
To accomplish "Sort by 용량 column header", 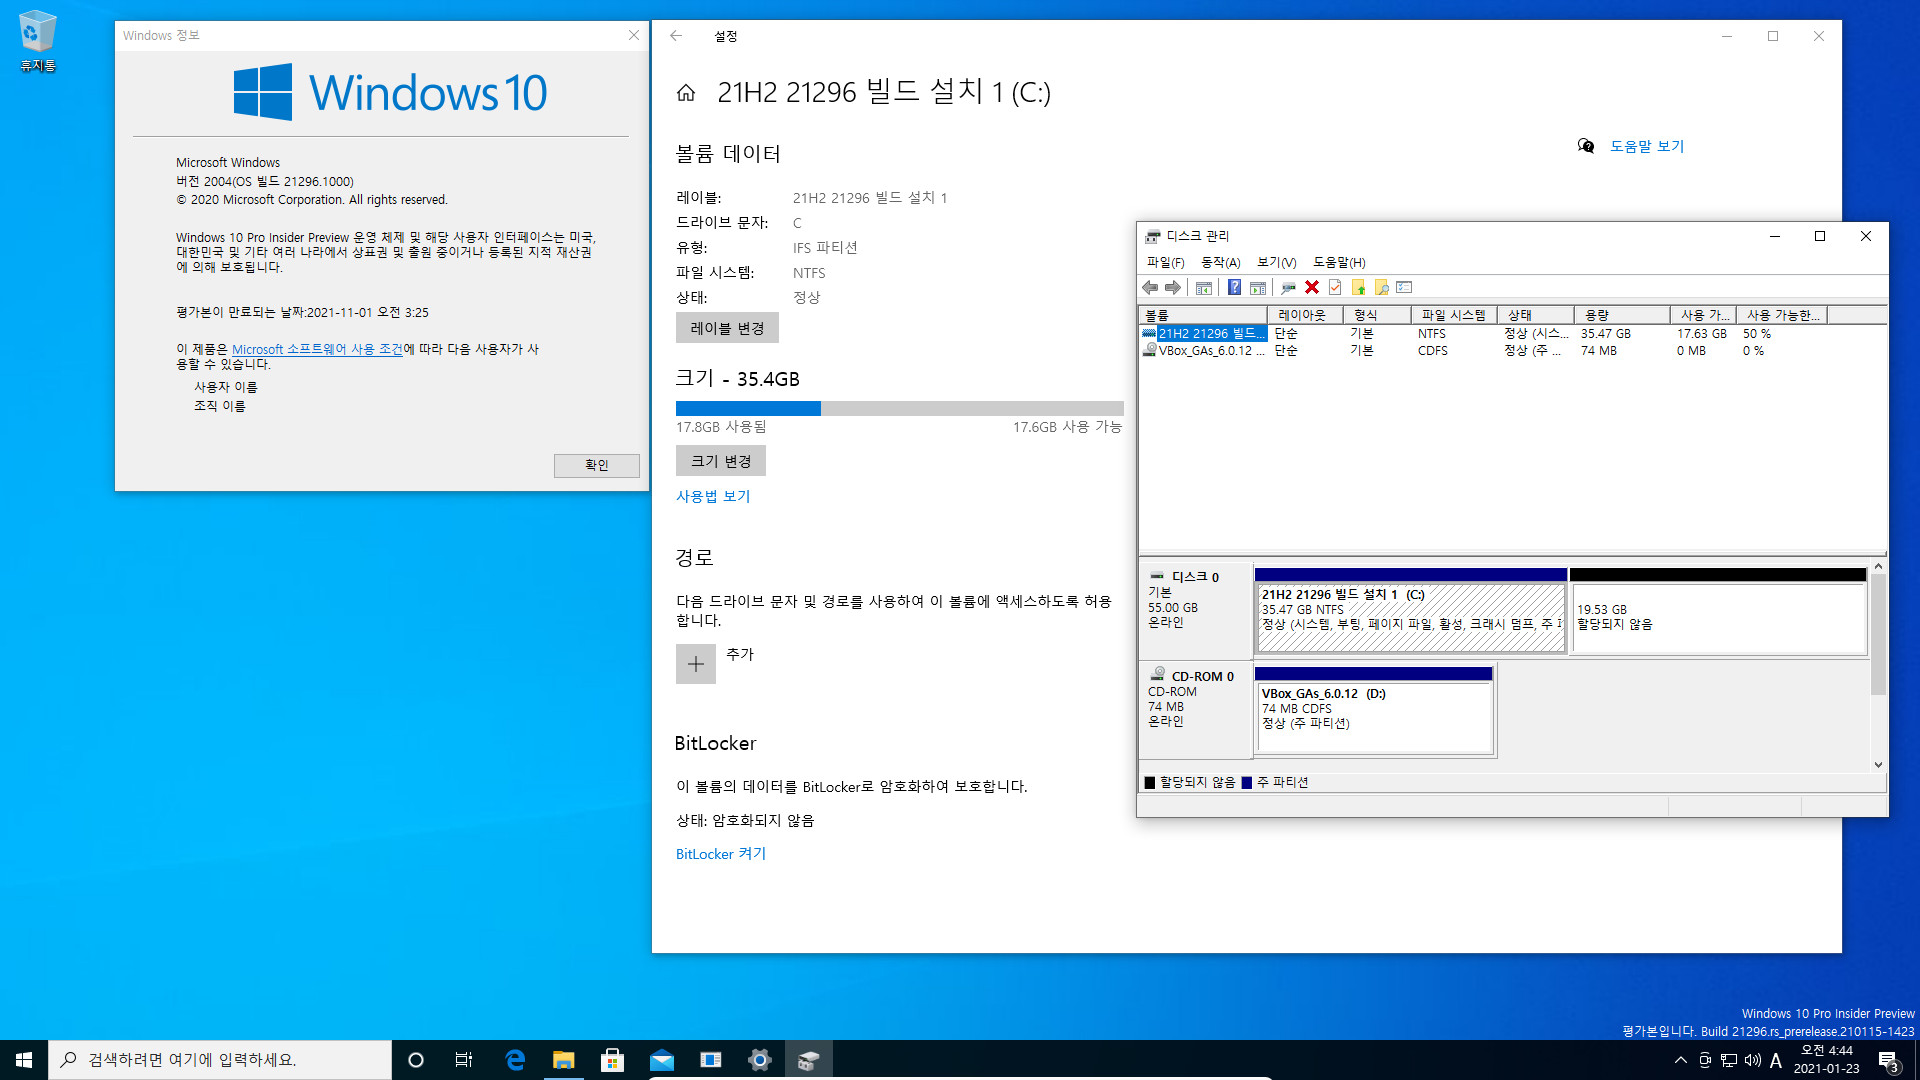I will 1621,315.
